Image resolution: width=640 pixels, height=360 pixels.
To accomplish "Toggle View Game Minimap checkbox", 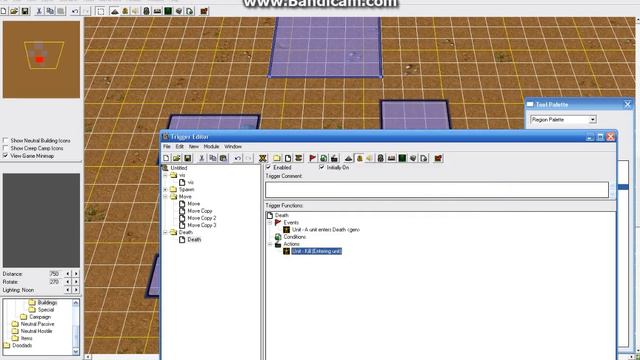I will click(x=5, y=156).
